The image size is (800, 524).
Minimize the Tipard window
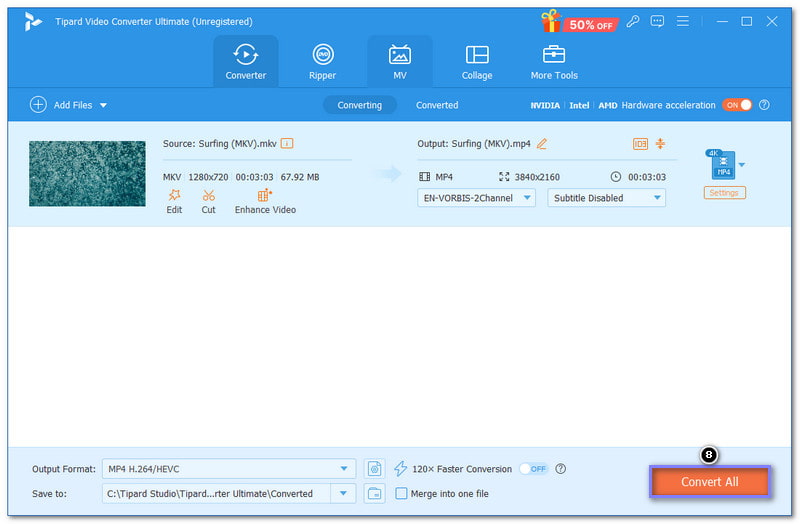point(722,21)
